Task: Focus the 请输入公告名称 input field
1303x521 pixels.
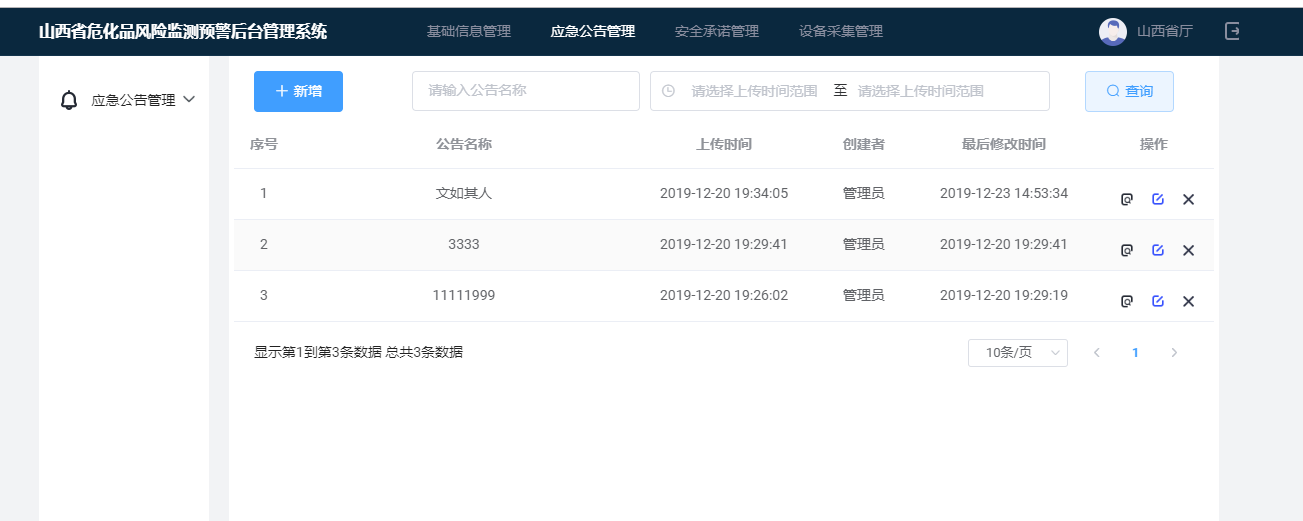Action: coord(526,91)
